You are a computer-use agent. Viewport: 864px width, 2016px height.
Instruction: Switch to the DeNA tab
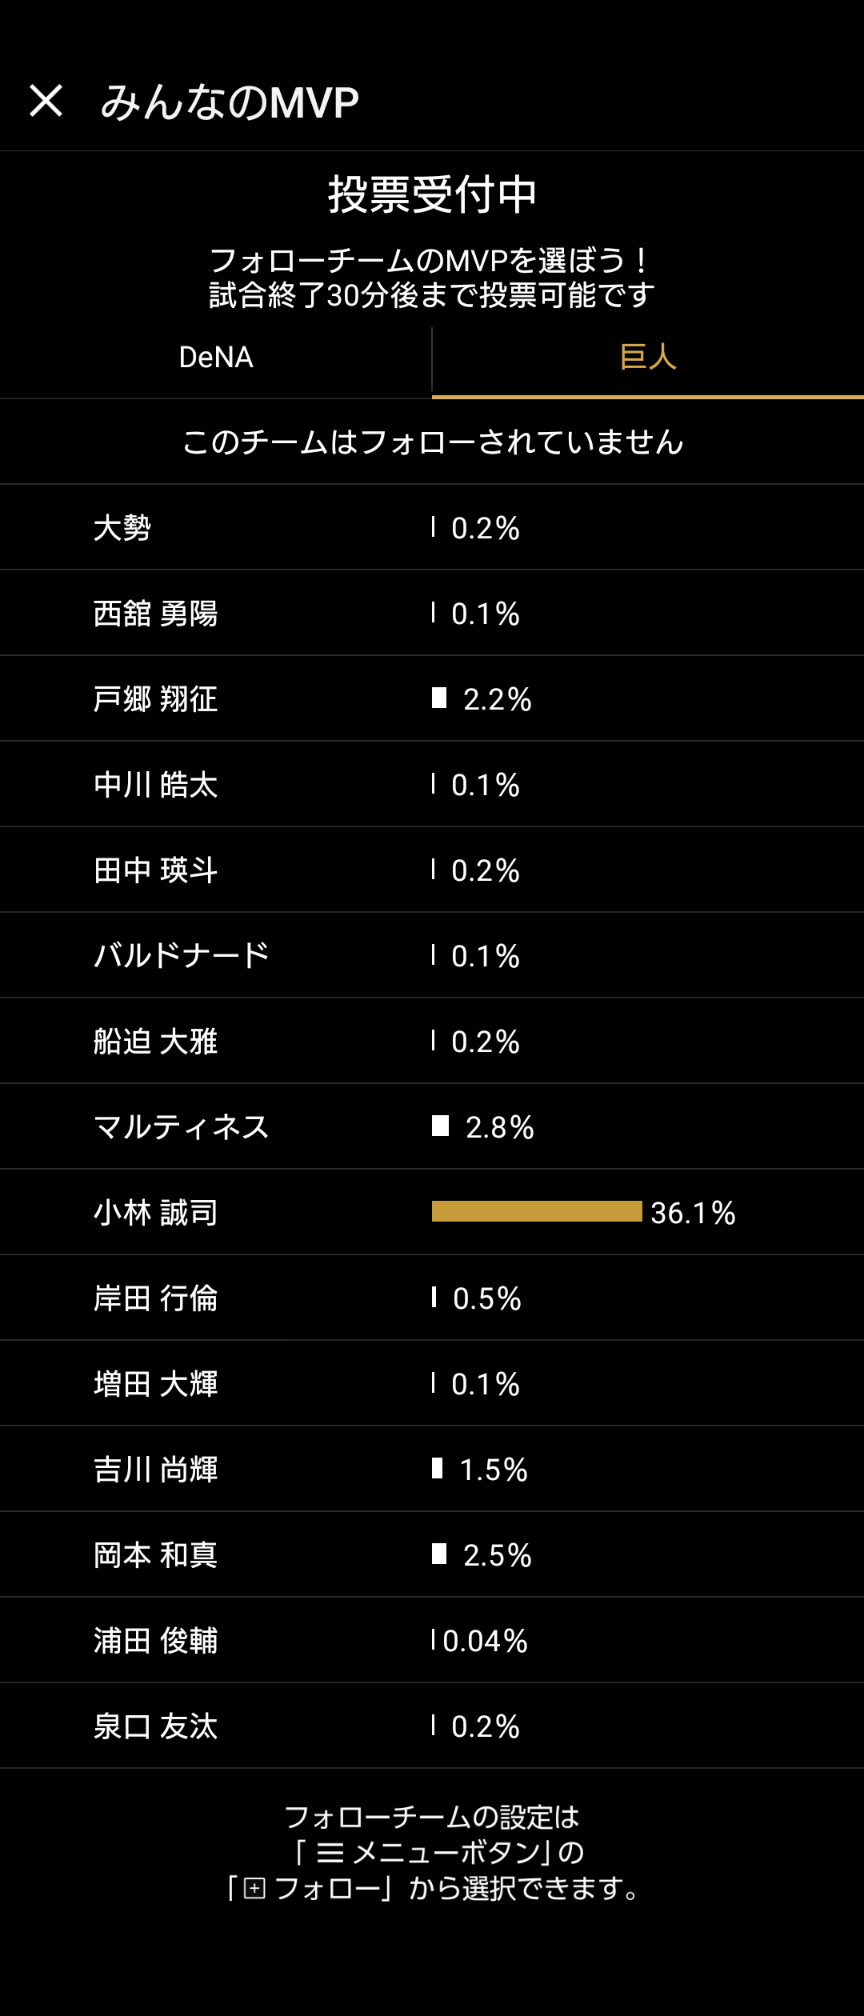pos(216,358)
